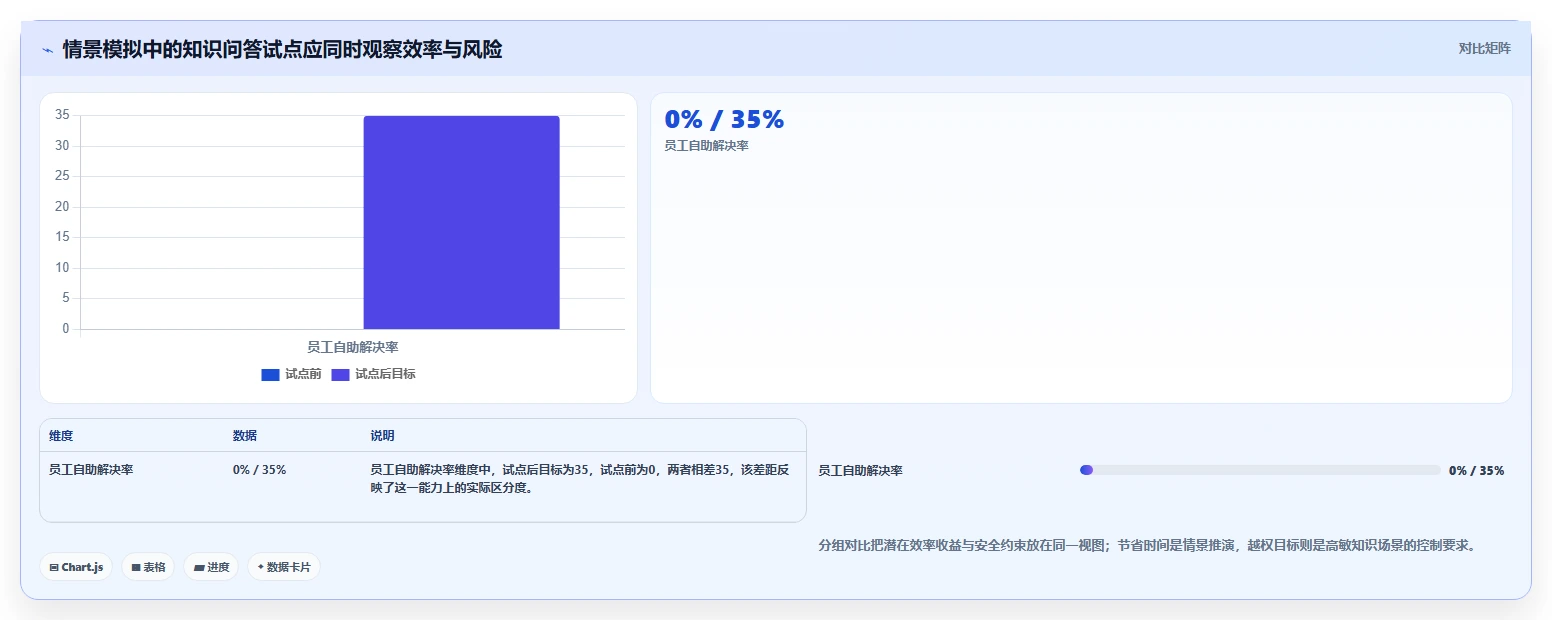The width and height of the screenshot is (1552, 620).
Task: Click the lightning icon beside the title
Action: point(48,50)
